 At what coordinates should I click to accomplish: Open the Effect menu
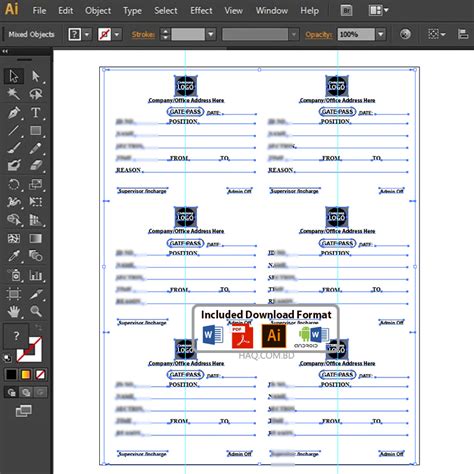pyautogui.click(x=201, y=11)
